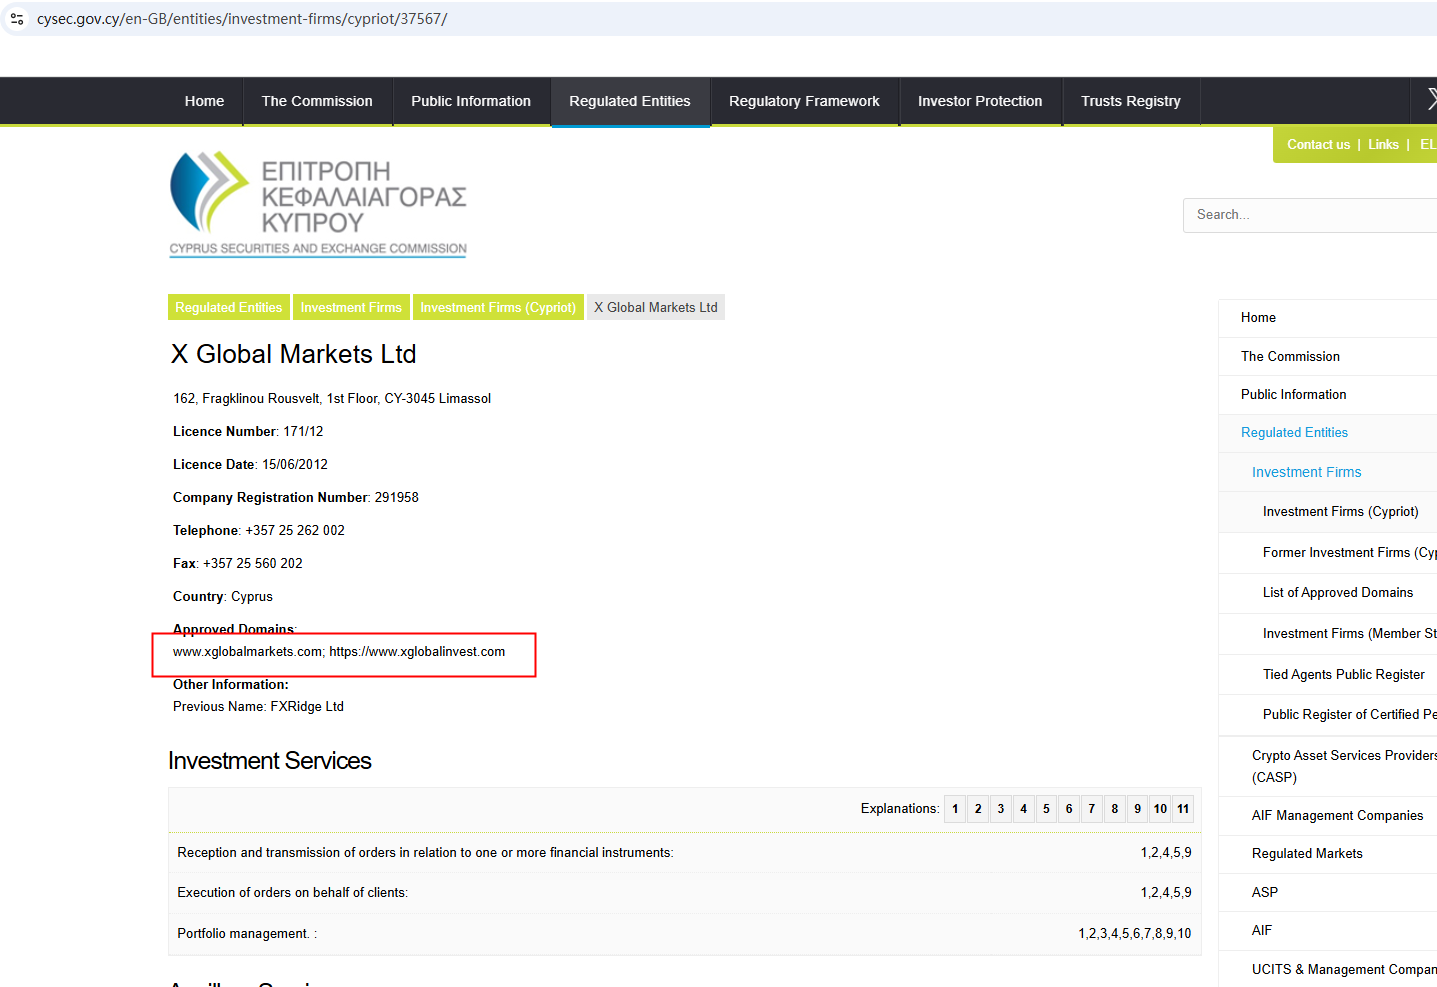Viewport: 1437px width, 987px height.
Task: Click the URL in the address bar
Action: click(x=242, y=19)
